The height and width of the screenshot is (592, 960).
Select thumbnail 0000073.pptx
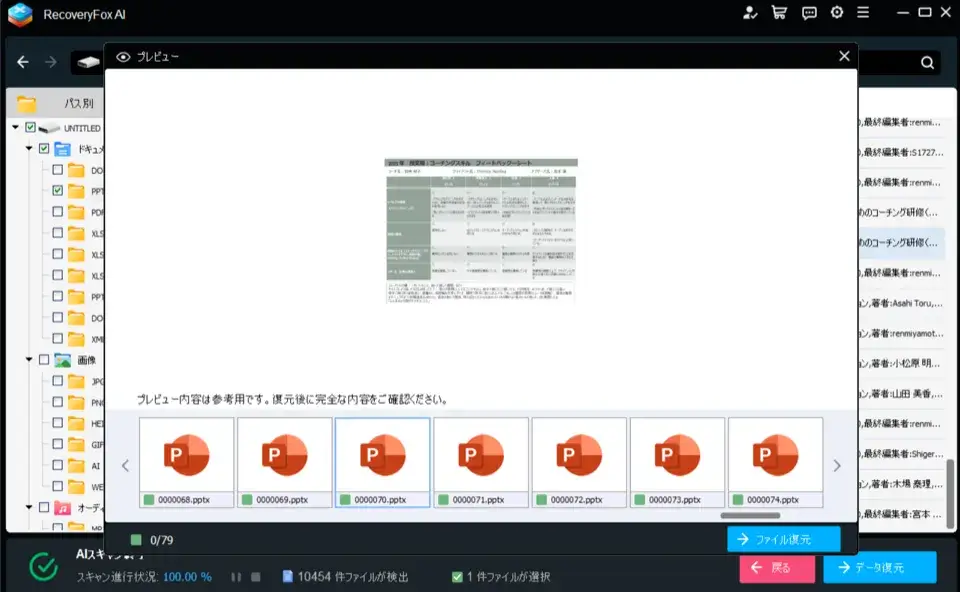[677, 462]
